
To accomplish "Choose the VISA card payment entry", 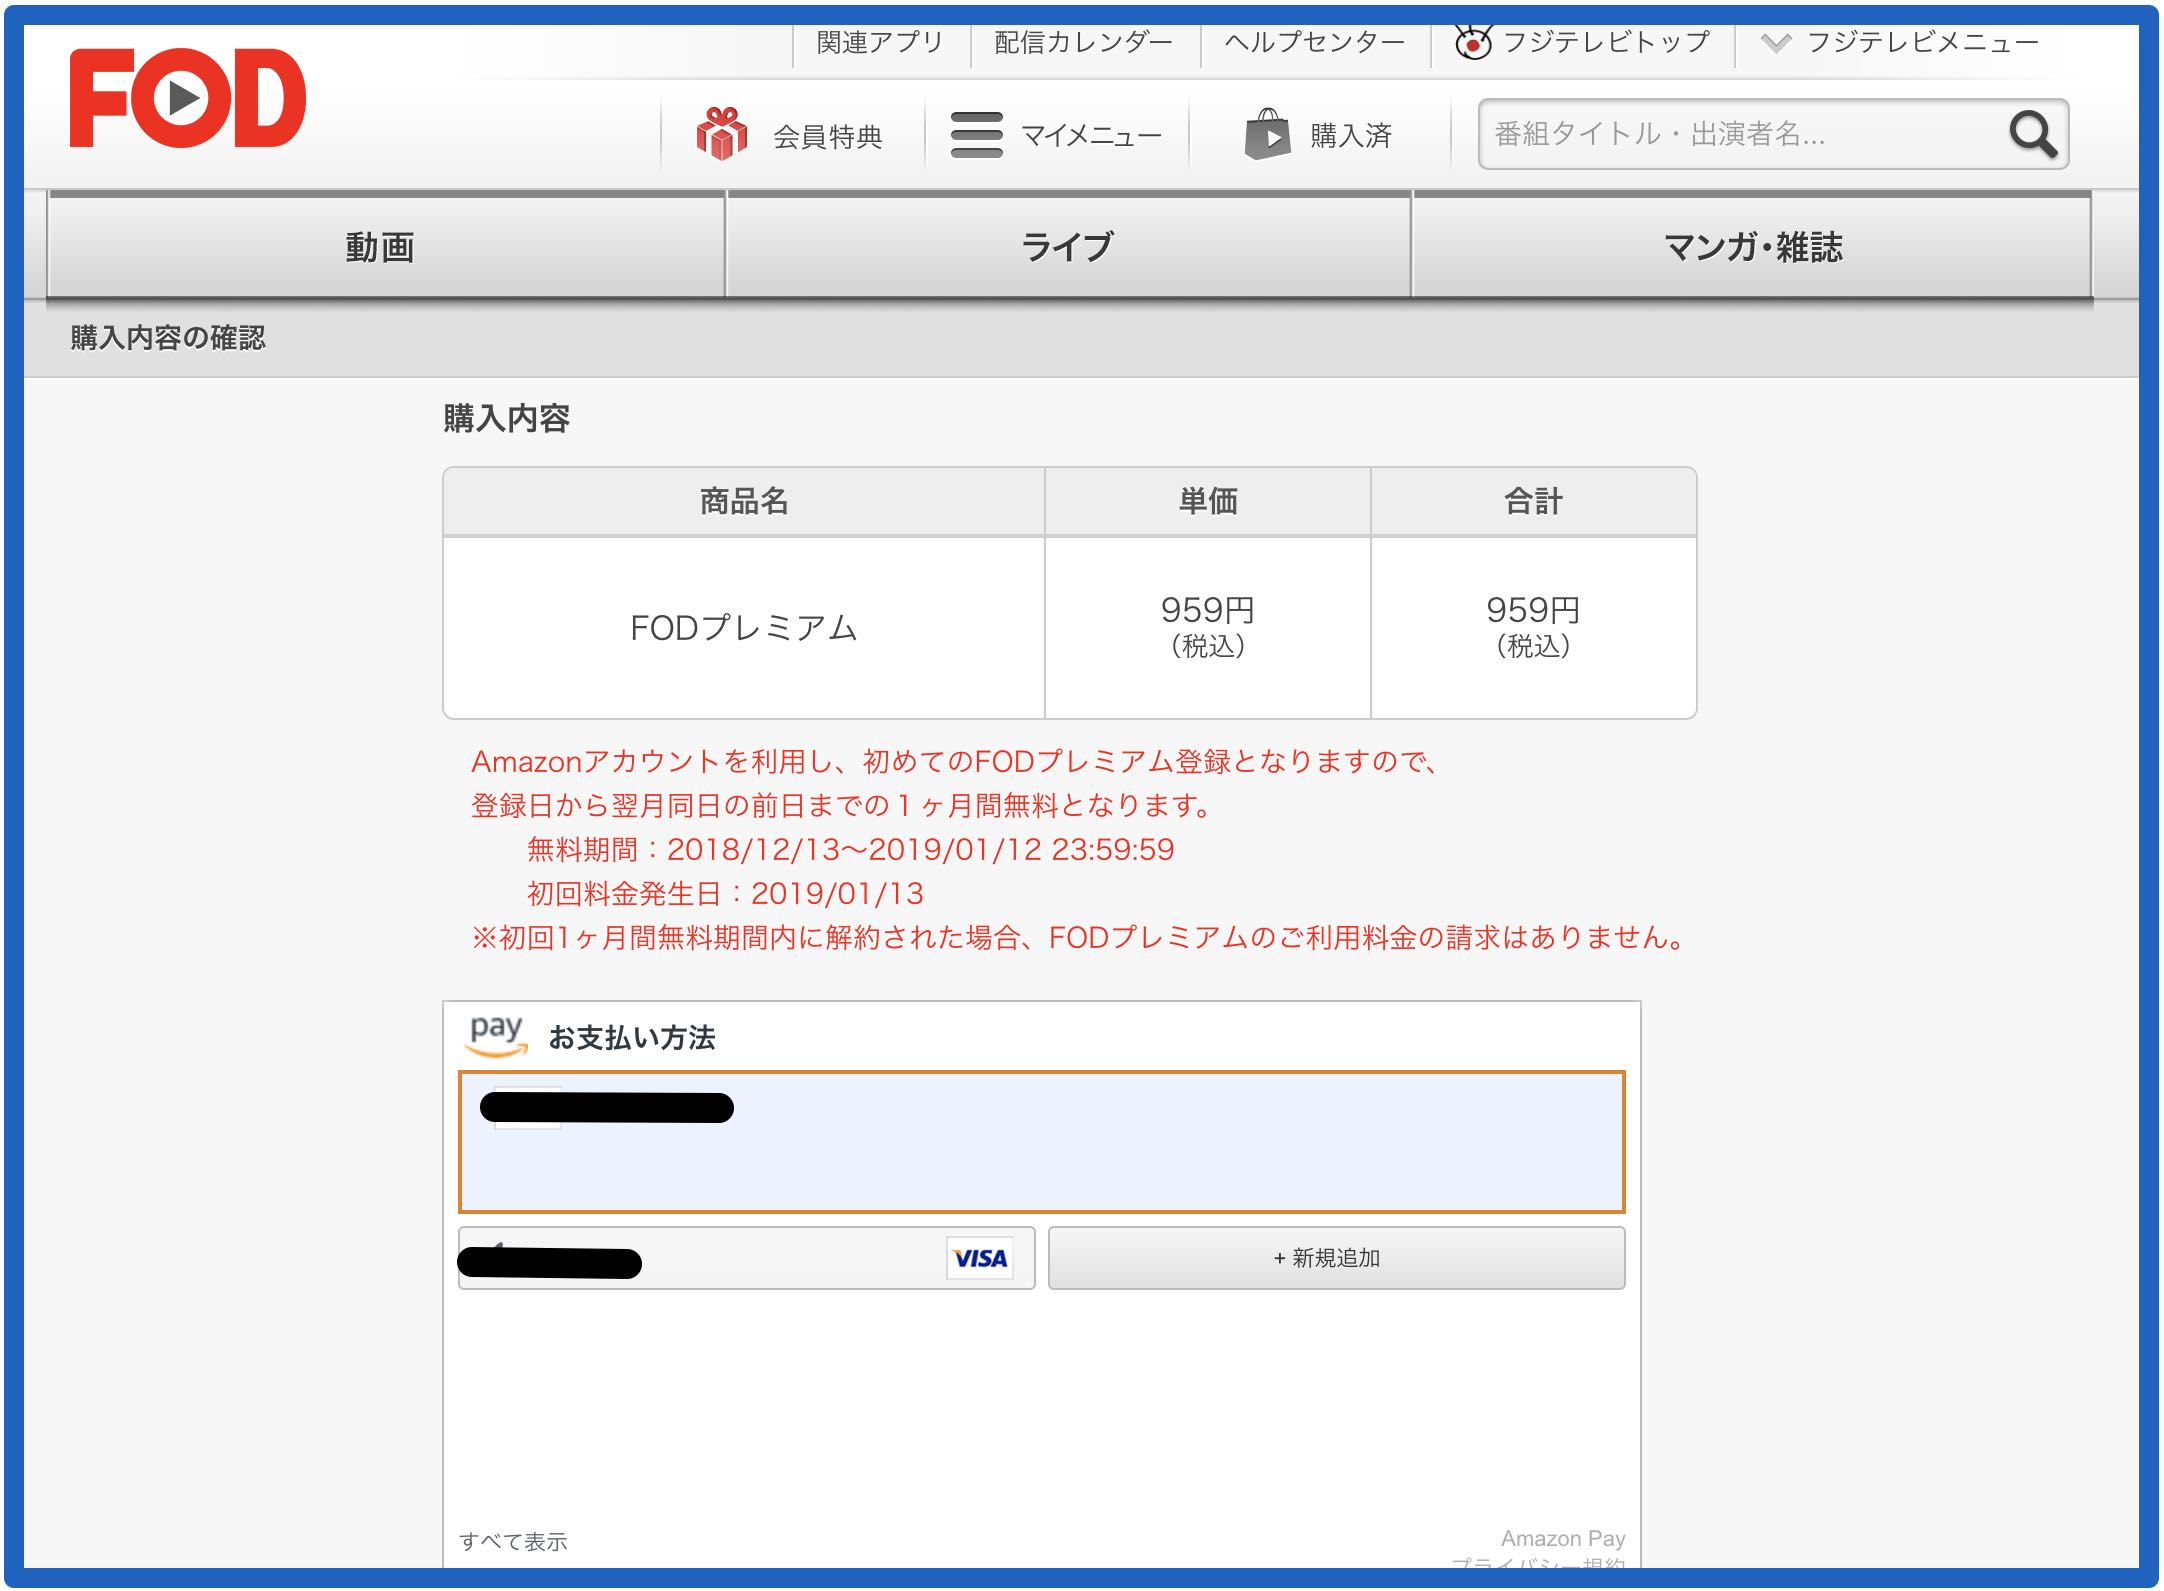I will [x=746, y=1258].
